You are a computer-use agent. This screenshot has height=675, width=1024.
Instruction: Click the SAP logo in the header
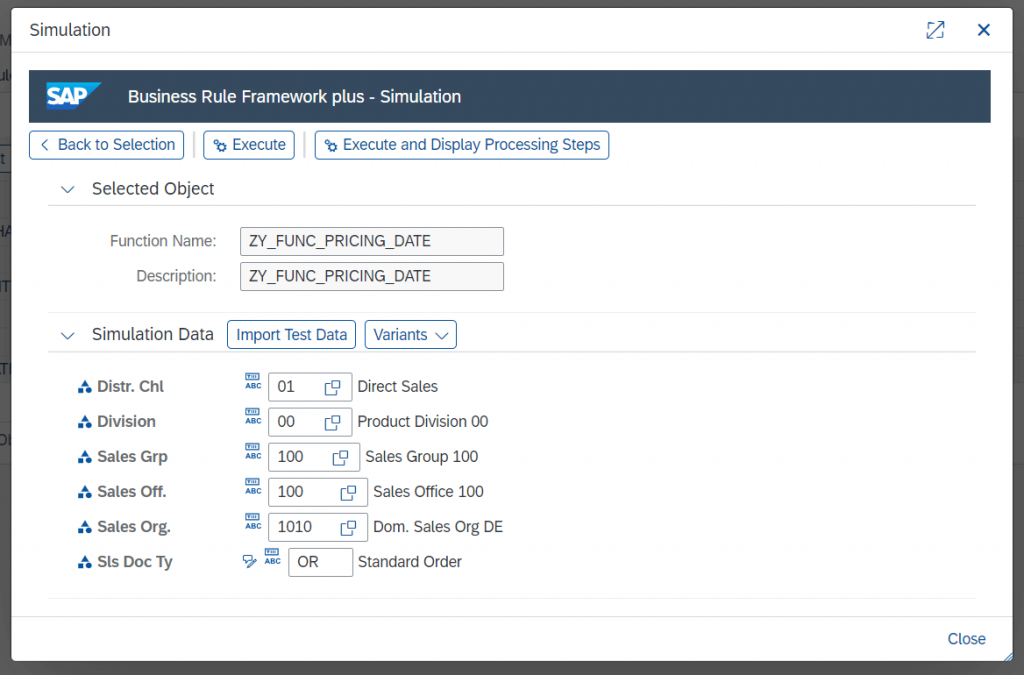[x=73, y=96]
